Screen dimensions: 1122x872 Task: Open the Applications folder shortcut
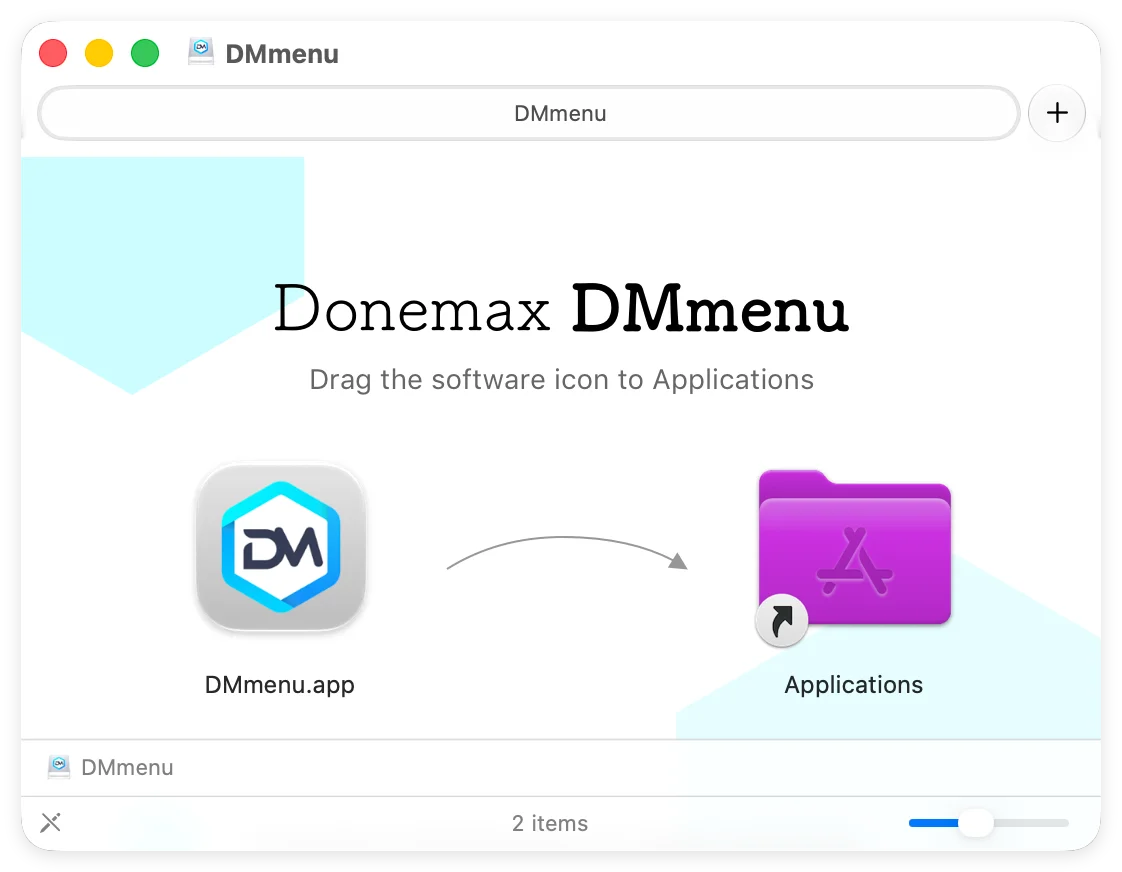tap(854, 556)
